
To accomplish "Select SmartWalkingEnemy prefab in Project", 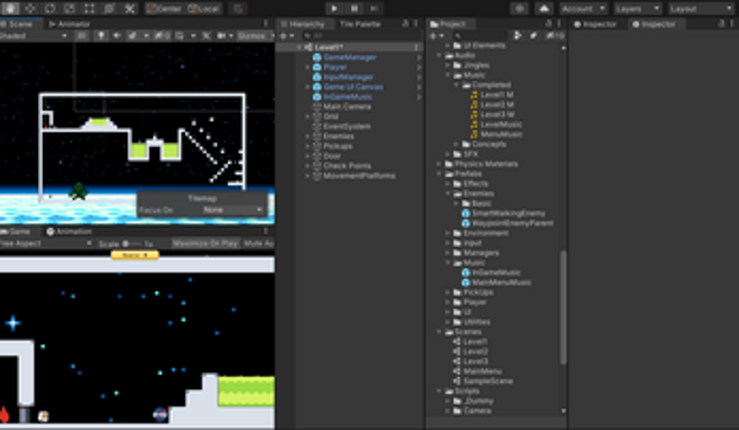I will [509, 214].
